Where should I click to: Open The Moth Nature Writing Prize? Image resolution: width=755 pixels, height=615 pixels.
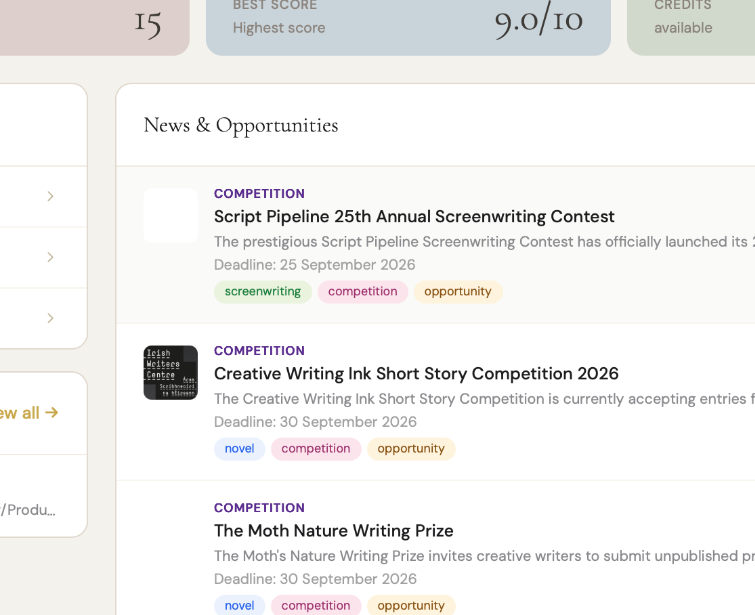pyautogui.click(x=334, y=531)
